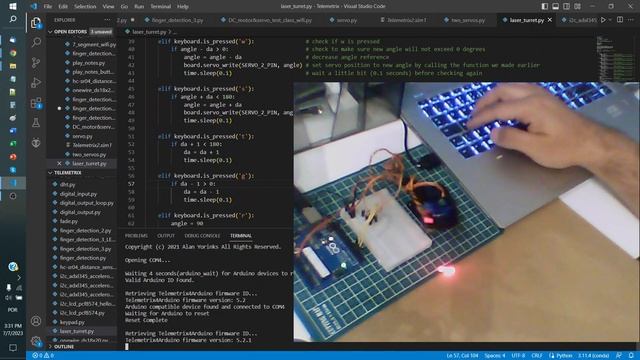Toggle the bottom panel layout icon
Viewport: 640px width, 360px height.
[x=556, y=6]
